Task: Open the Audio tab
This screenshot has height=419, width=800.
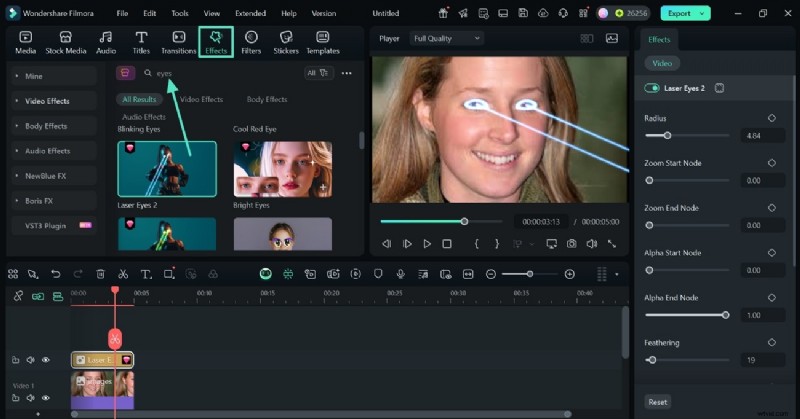Action: coord(106,42)
